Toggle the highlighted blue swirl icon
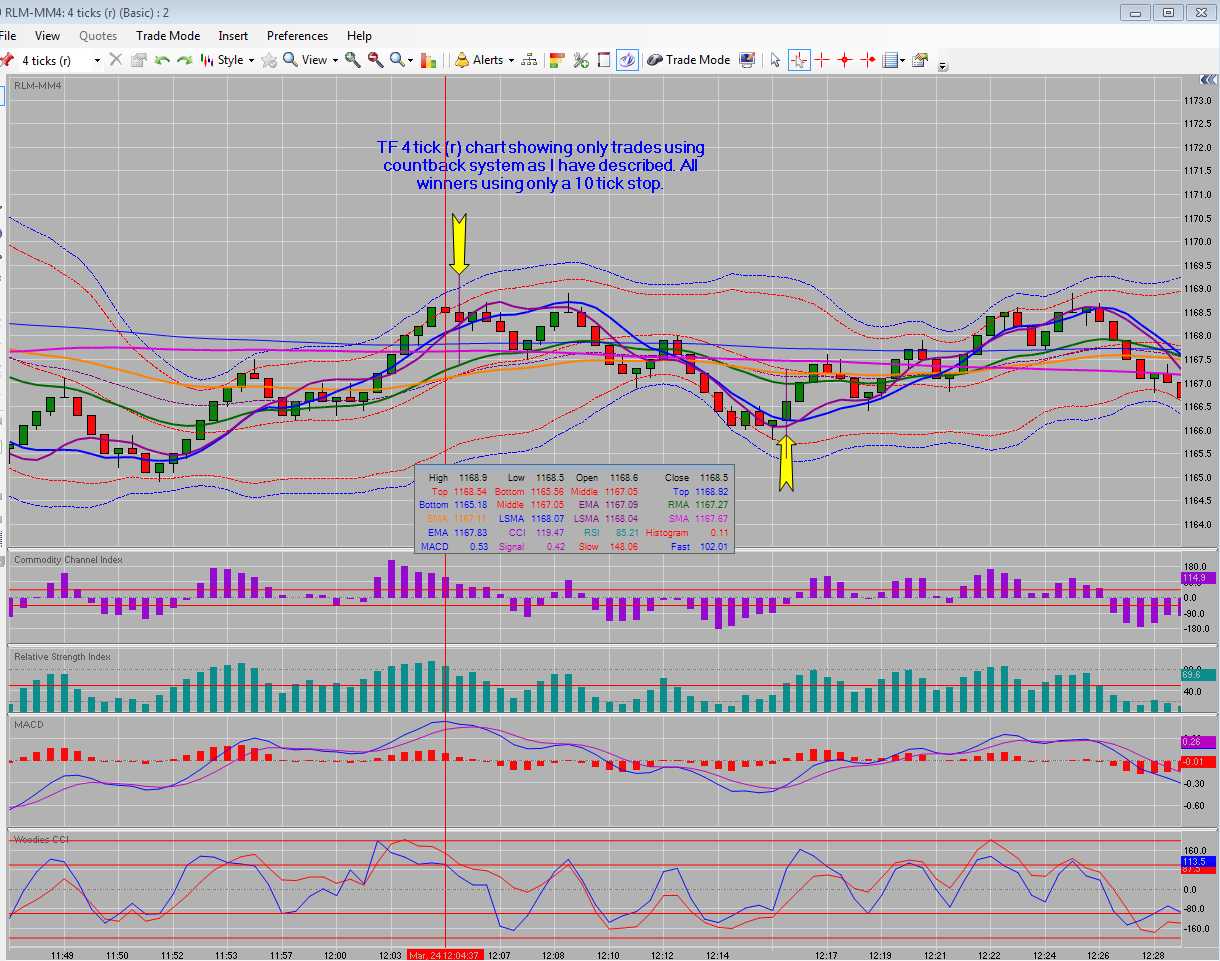This screenshot has height=961, width=1220. [x=627, y=60]
